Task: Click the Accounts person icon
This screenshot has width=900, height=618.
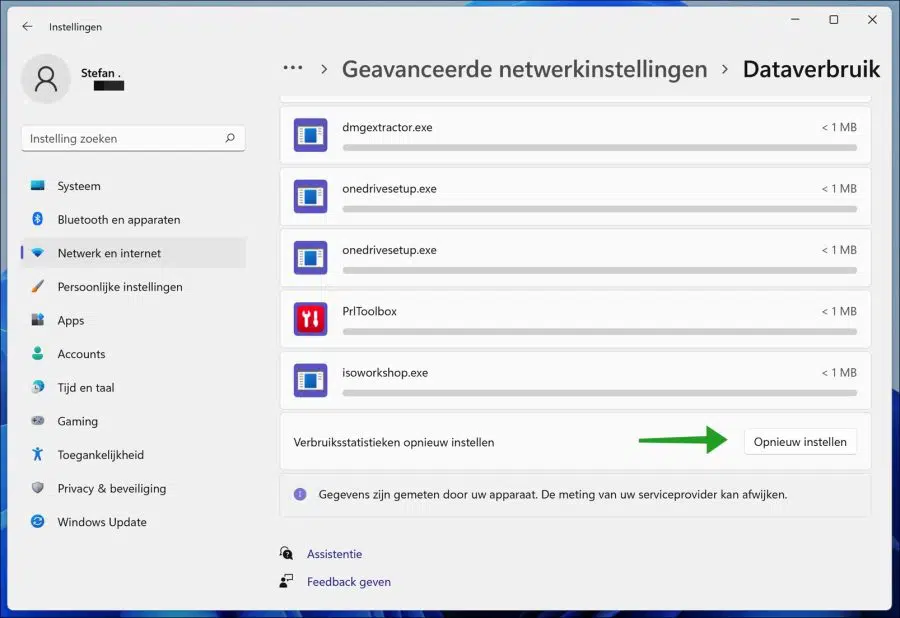Action: (x=38, y=353)
